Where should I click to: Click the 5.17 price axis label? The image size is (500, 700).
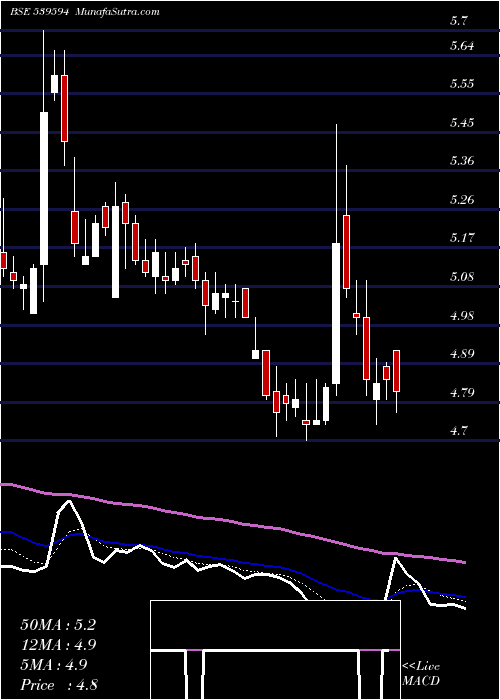pyautogui.click(x=462, y=237)
